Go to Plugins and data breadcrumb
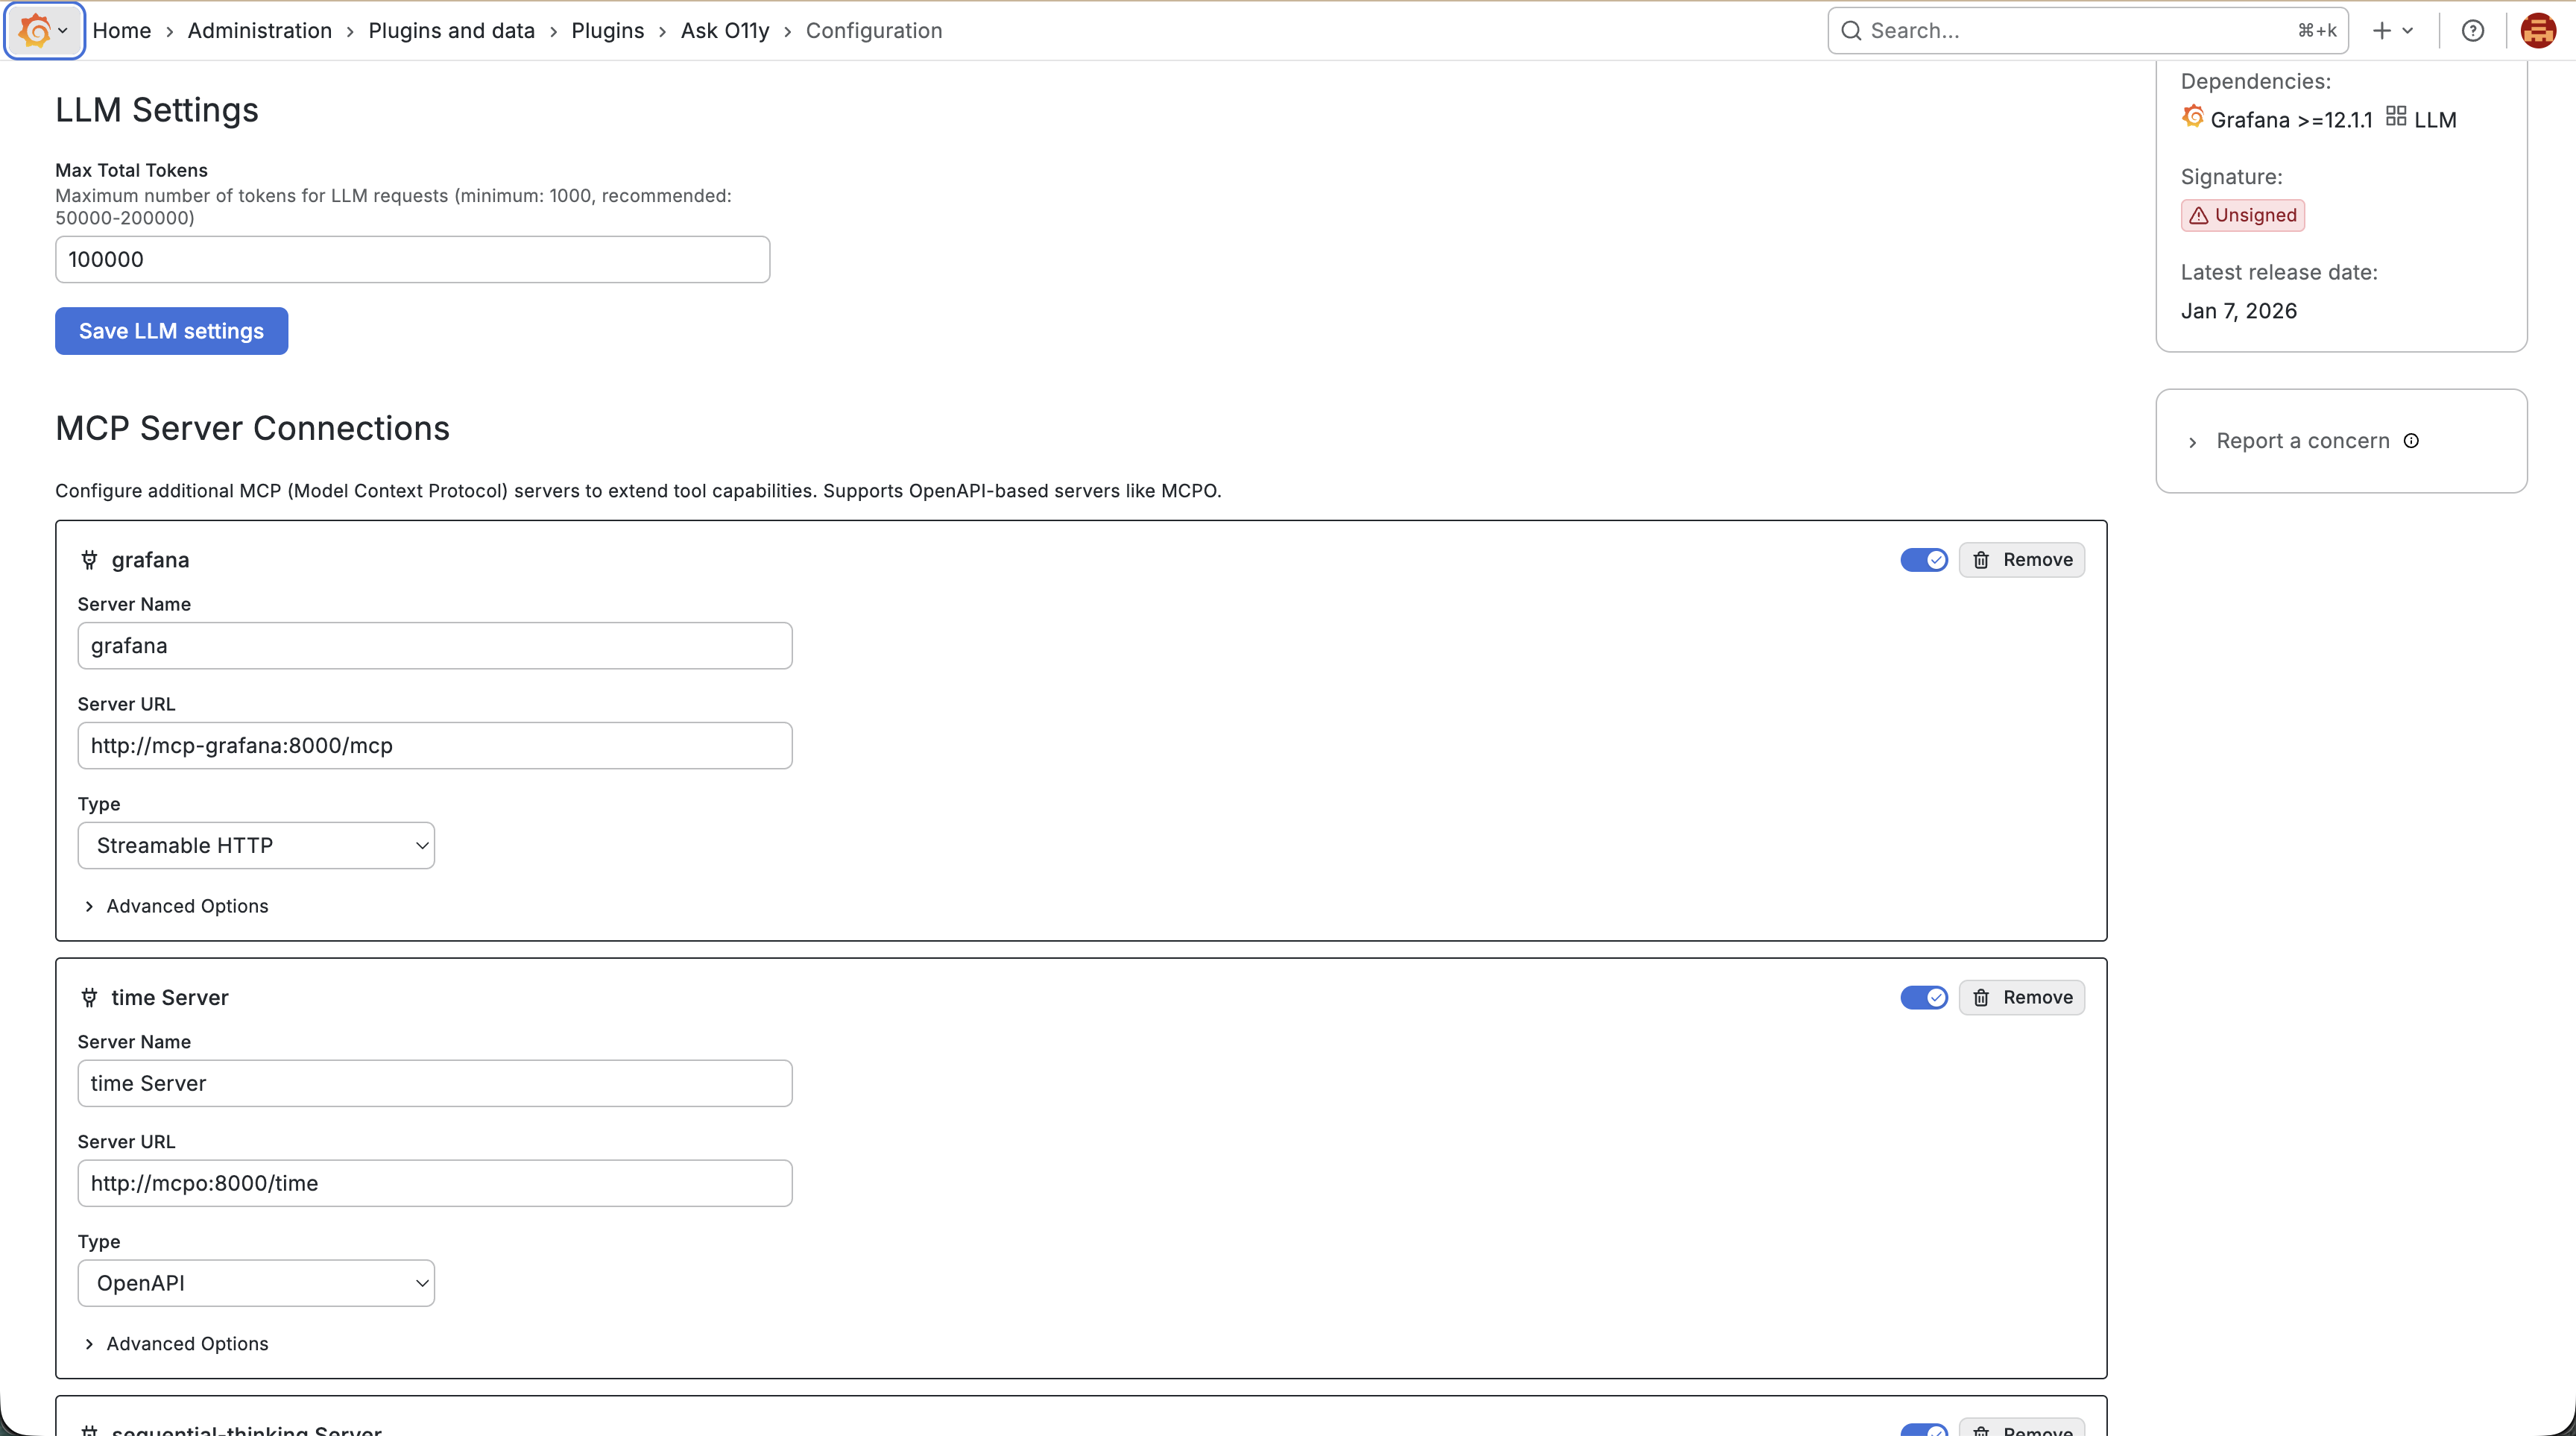 451,31
